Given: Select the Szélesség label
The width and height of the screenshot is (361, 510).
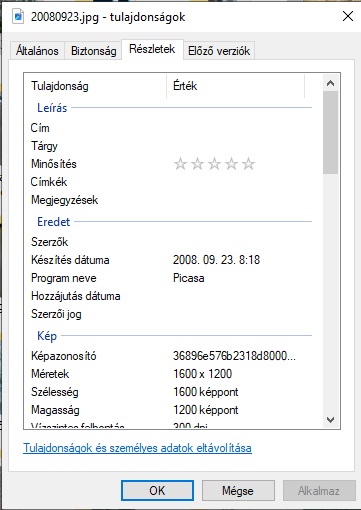Looking at the screenshot, I should click(55, 392).
